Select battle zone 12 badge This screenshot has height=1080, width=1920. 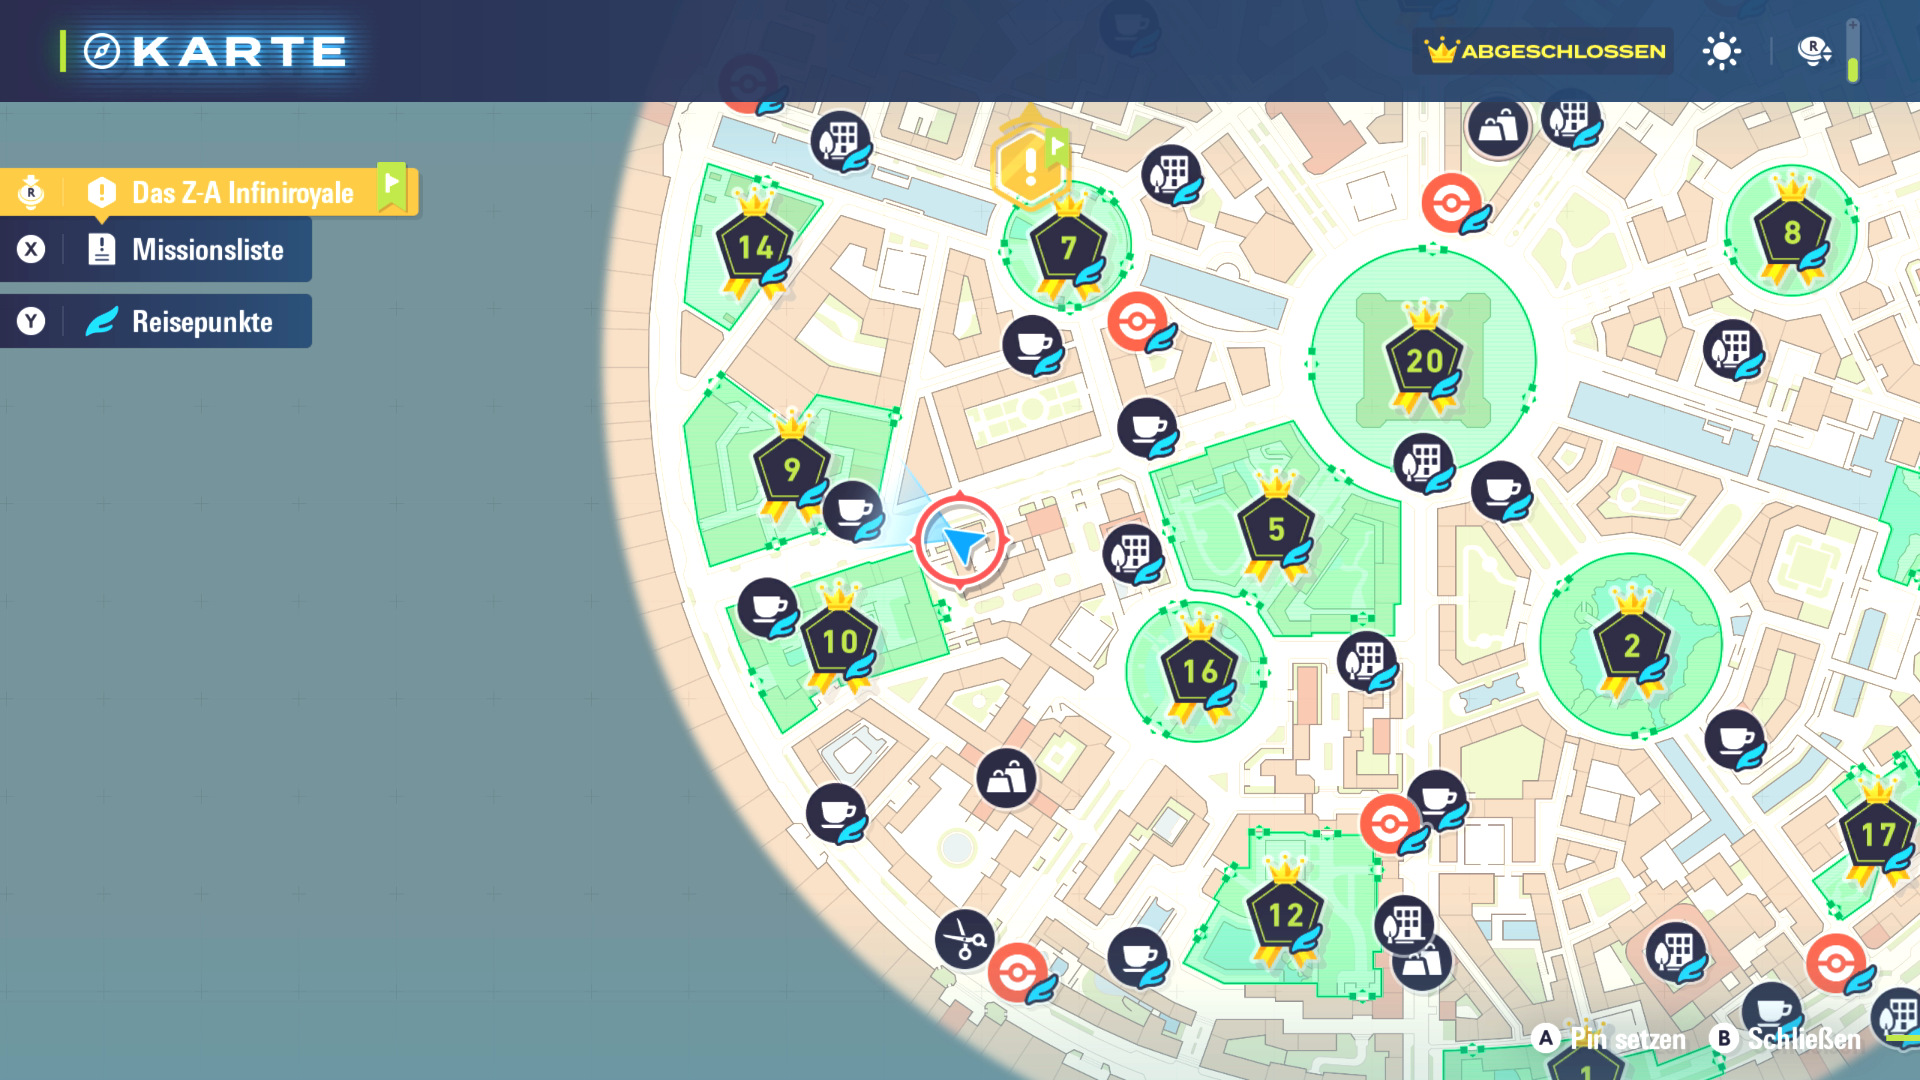click(x=1284, y=915)
